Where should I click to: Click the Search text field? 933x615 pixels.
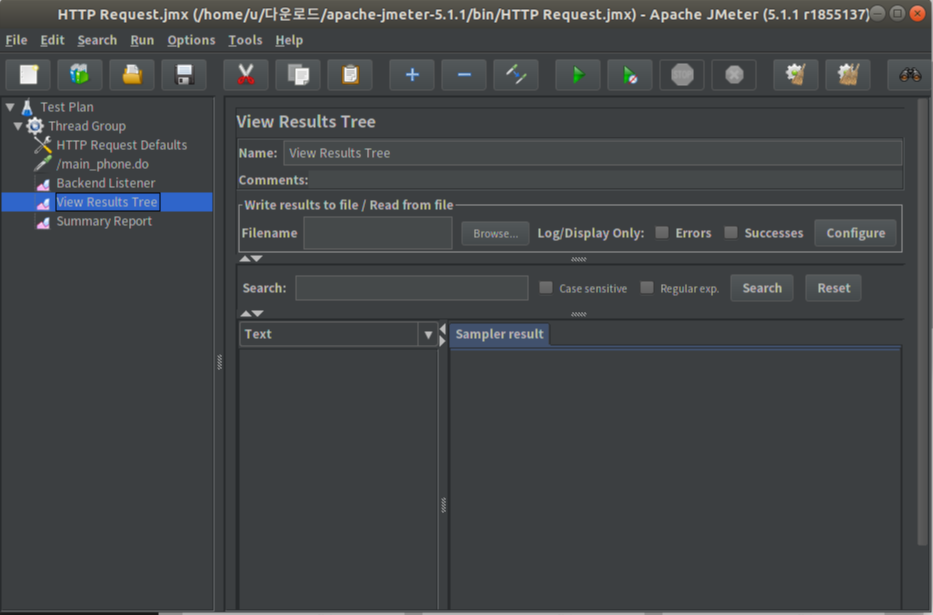point(411,288)
